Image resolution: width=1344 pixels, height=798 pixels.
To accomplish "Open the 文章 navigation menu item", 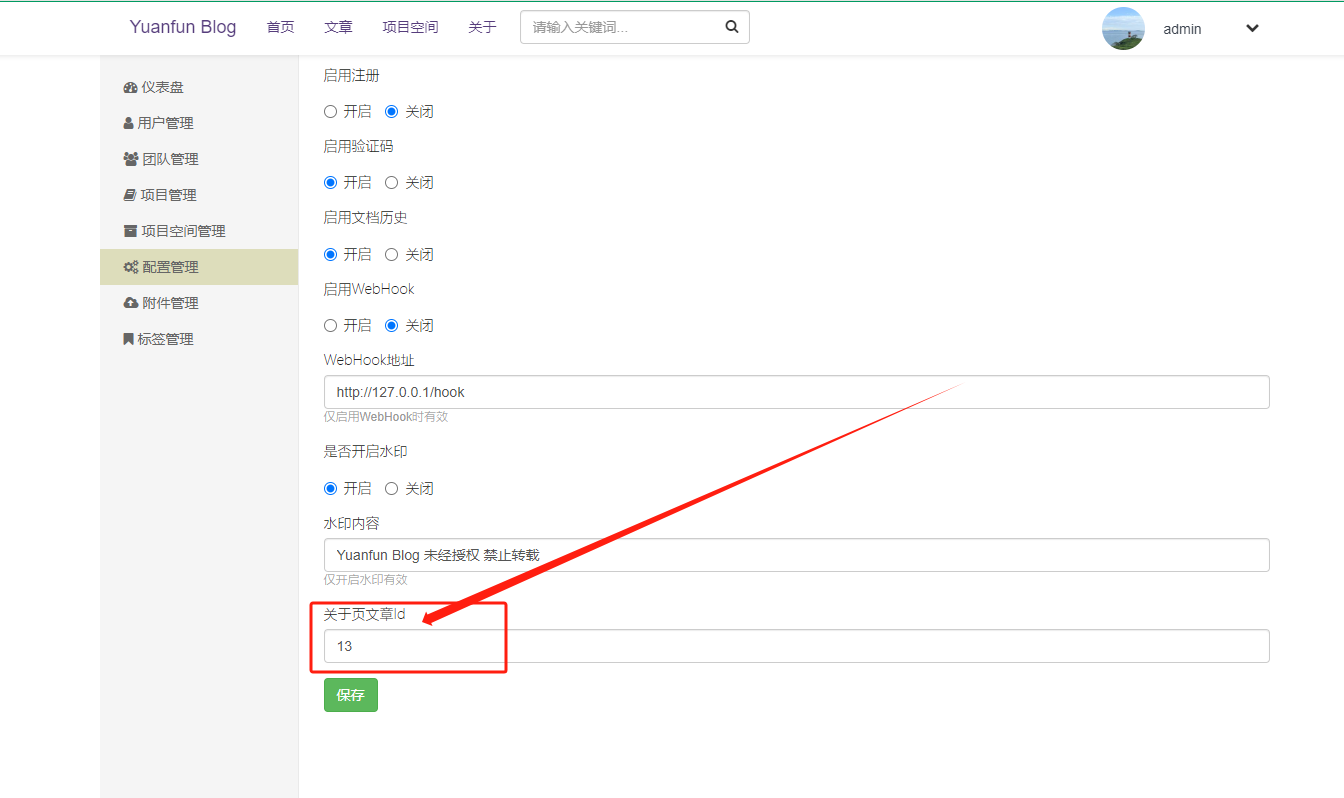I will [x=338, y=27].
